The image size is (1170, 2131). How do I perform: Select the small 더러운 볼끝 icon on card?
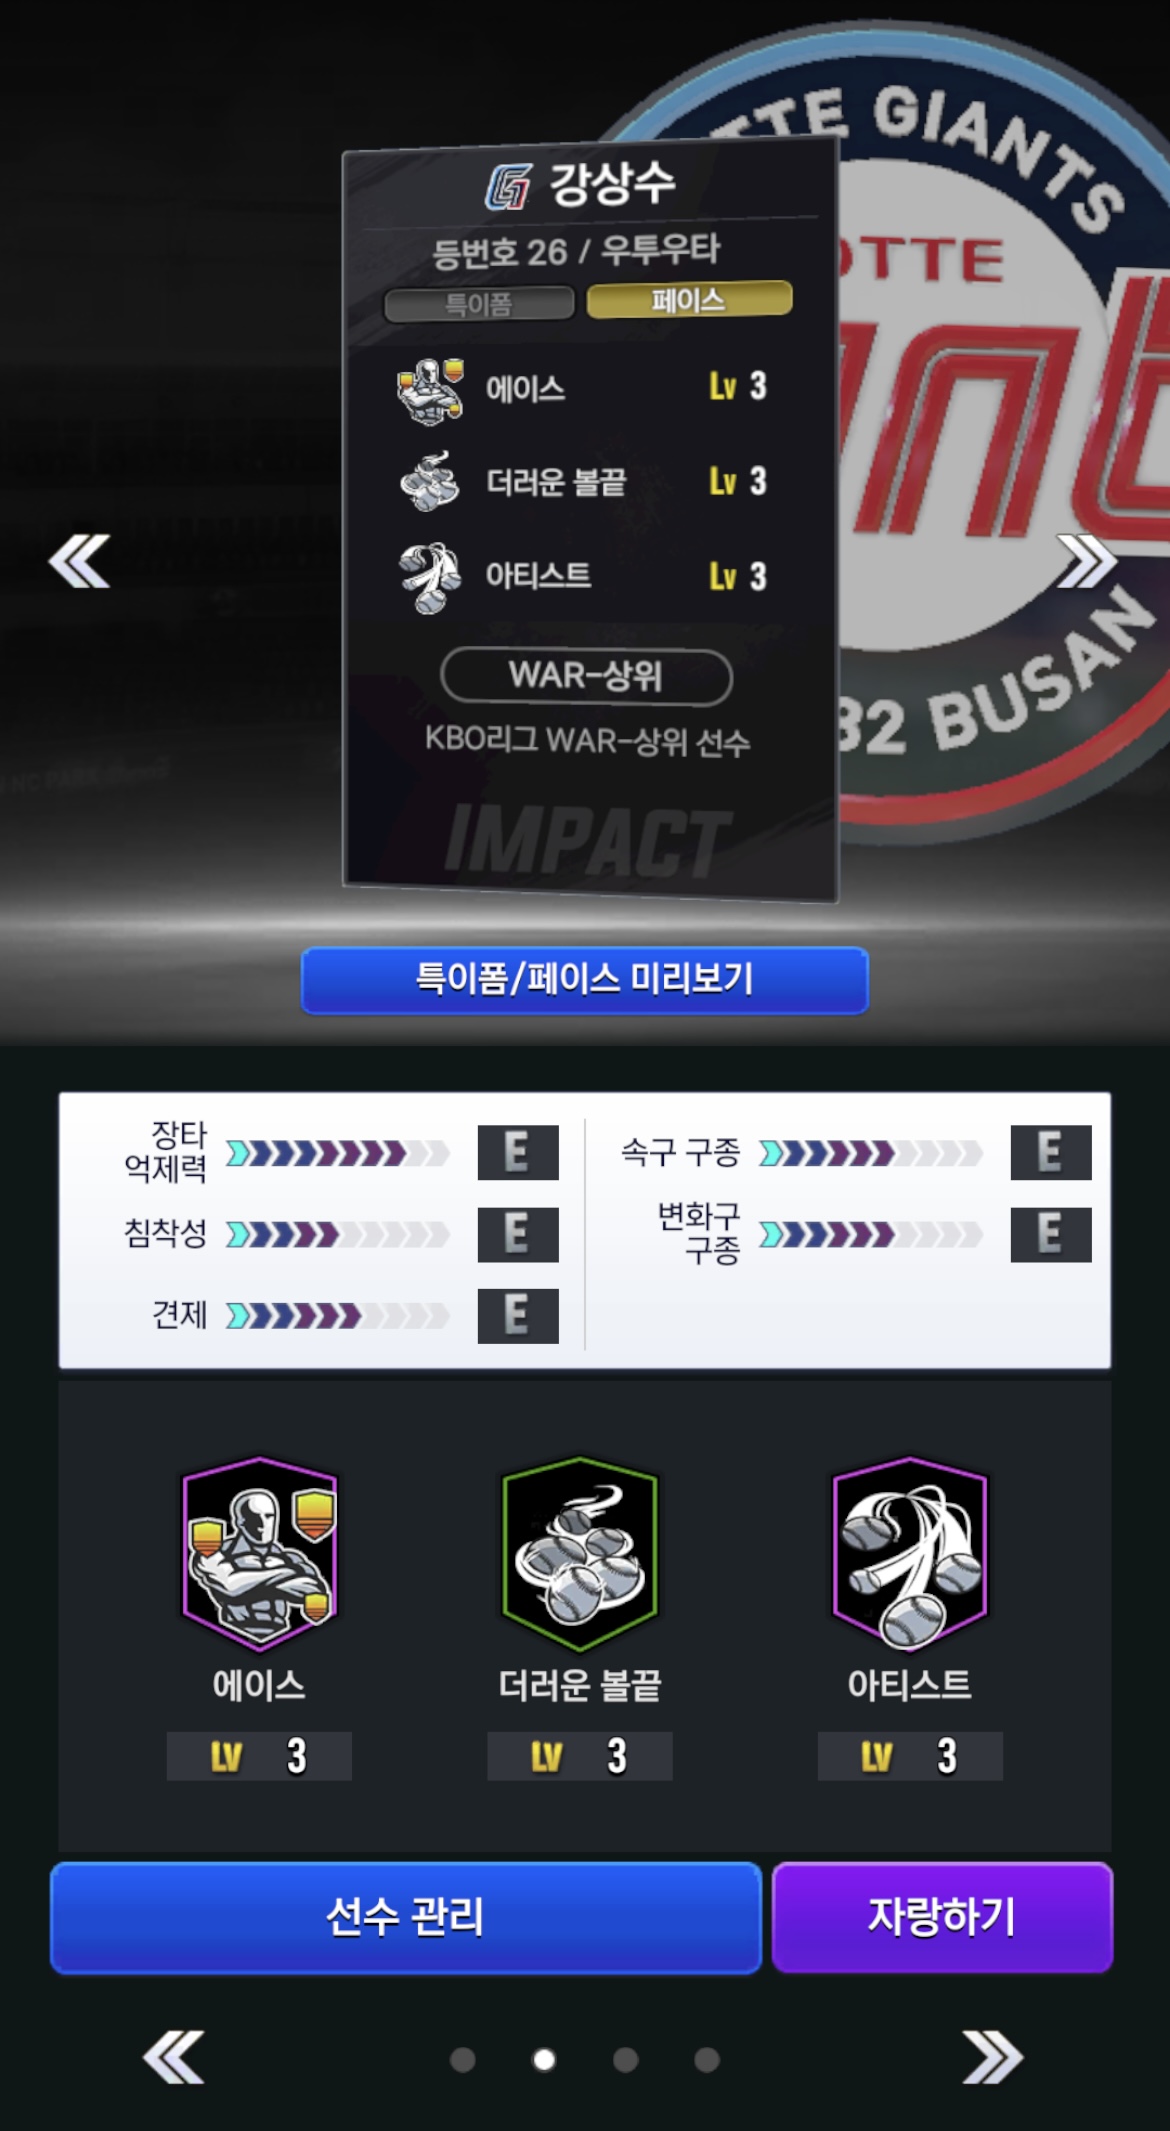(430, 481)
